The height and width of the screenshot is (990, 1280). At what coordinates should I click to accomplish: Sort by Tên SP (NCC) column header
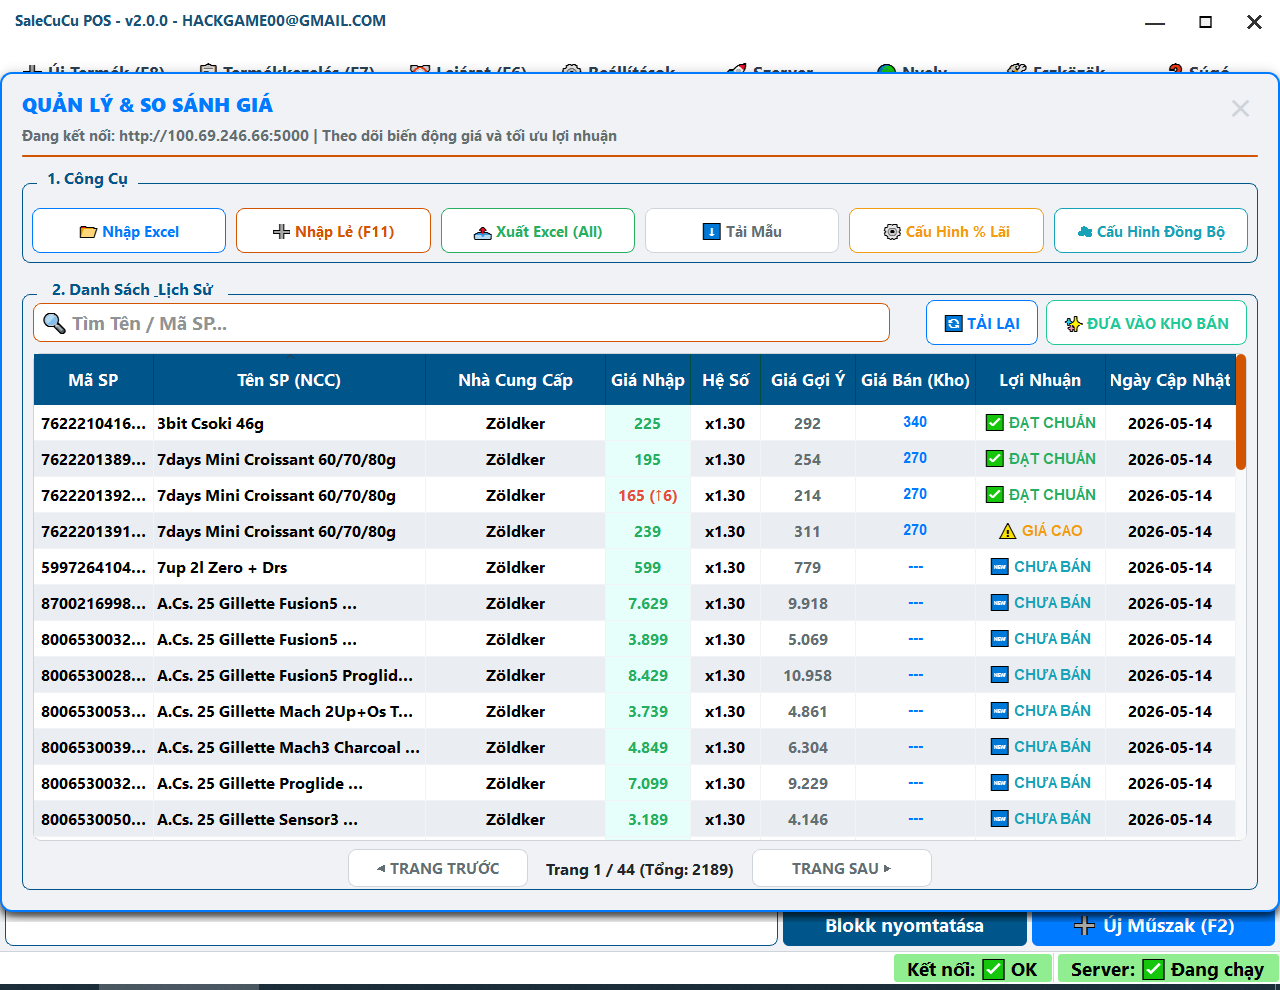click(289, 380)
